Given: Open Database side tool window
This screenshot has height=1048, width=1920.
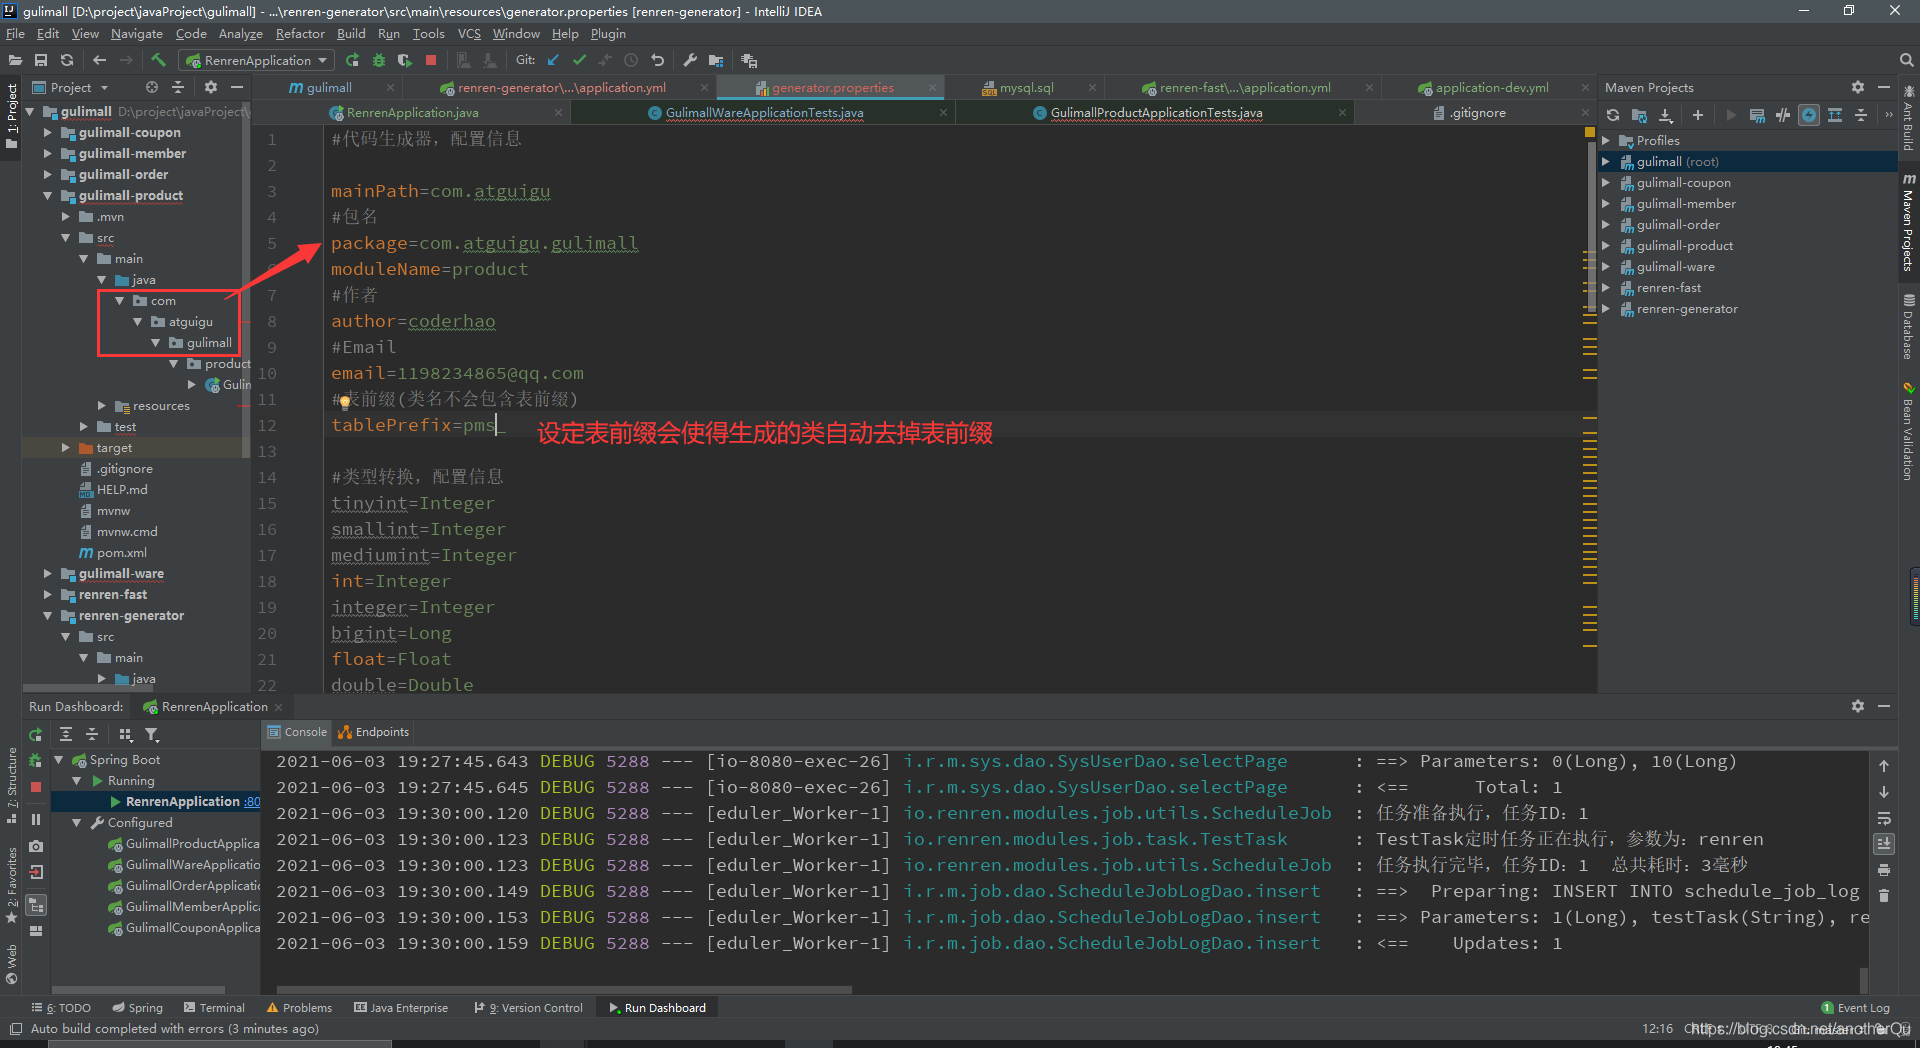Looking at the screenshot, I should coord(1909,327).
